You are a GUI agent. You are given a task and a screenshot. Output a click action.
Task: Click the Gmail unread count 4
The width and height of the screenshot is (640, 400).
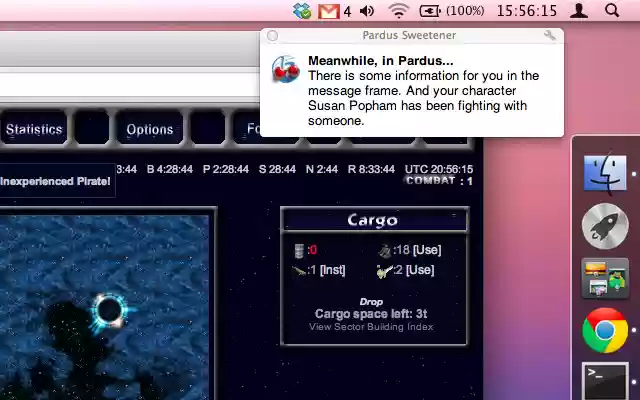pyautogui.click(x=347, y=11)
